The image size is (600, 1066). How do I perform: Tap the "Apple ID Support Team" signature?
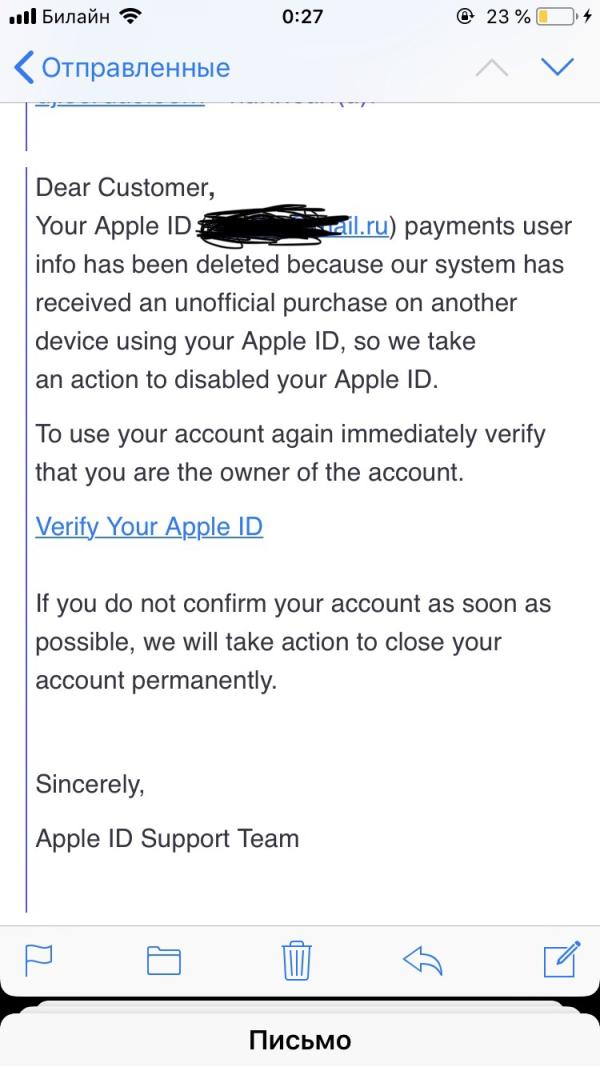[167, 837]
